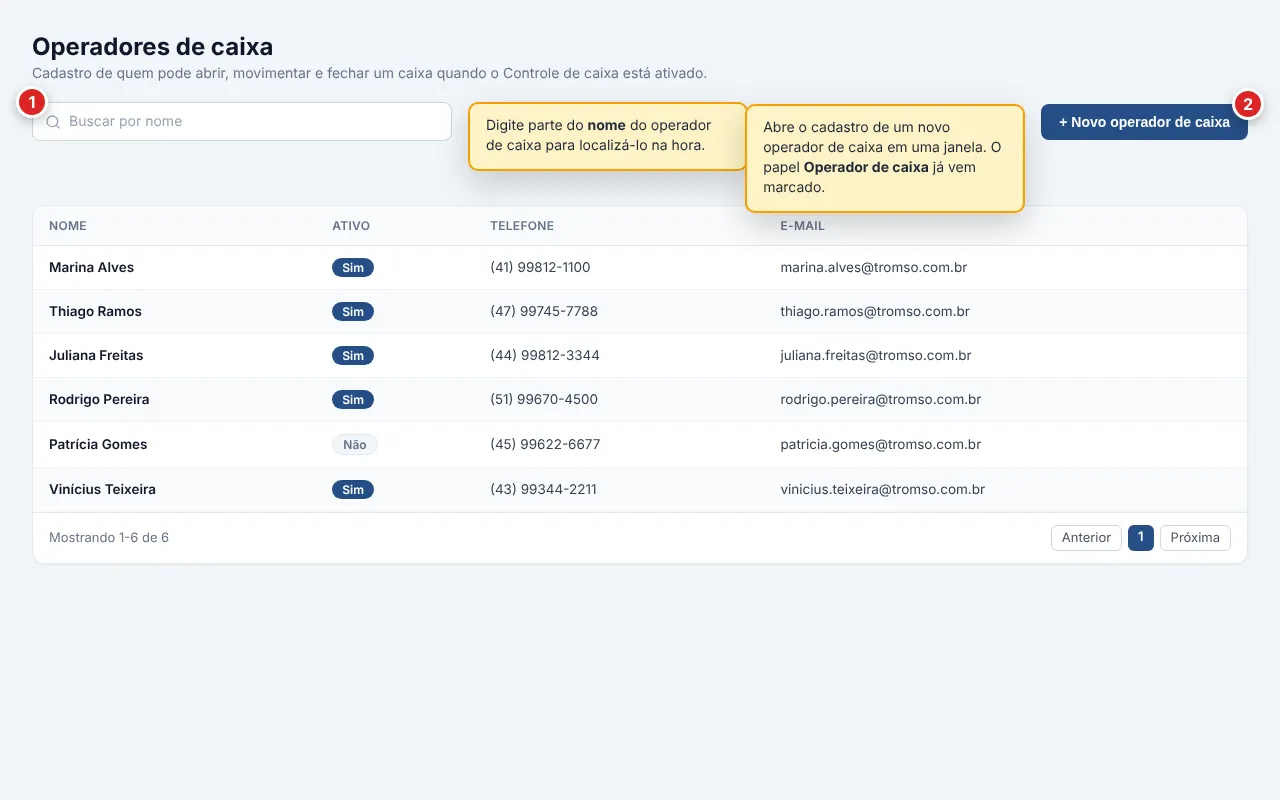Click Sim badge for Juliana Freitas
This screenshot has height=800, width=1280.
pyautogui.click(x=353, y=356)
